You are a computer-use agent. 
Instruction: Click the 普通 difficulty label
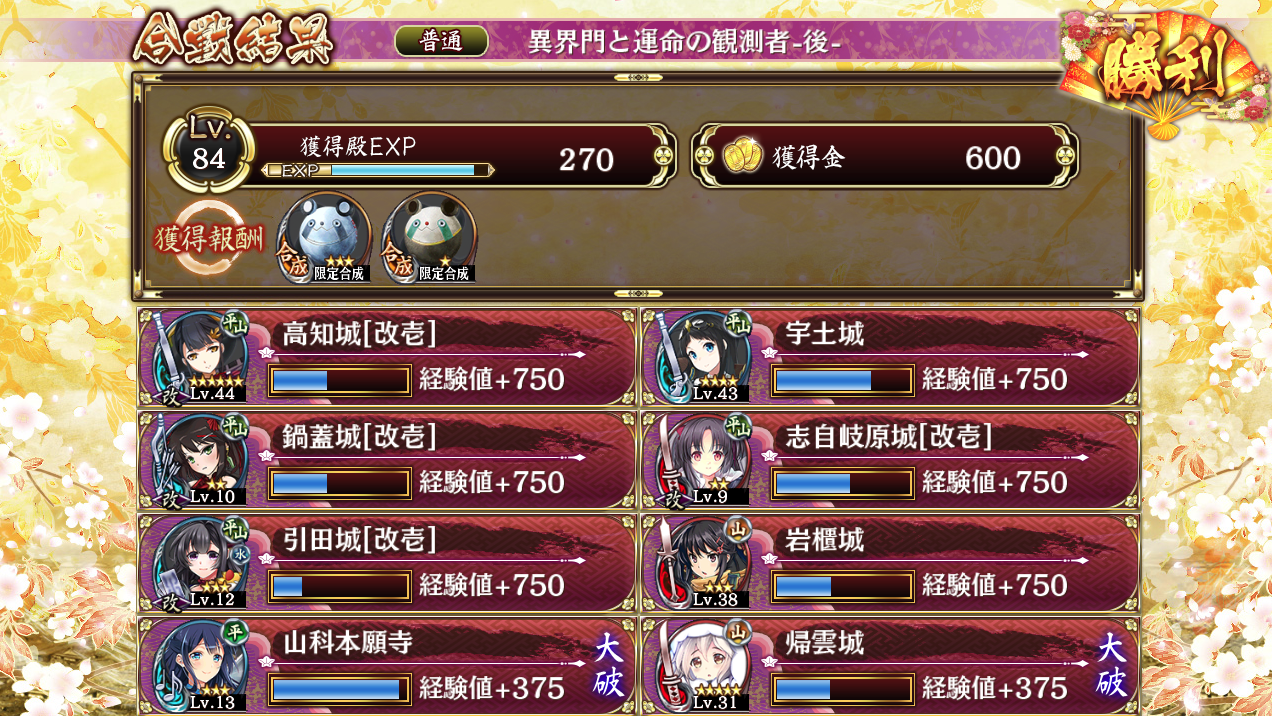[441, 41]
